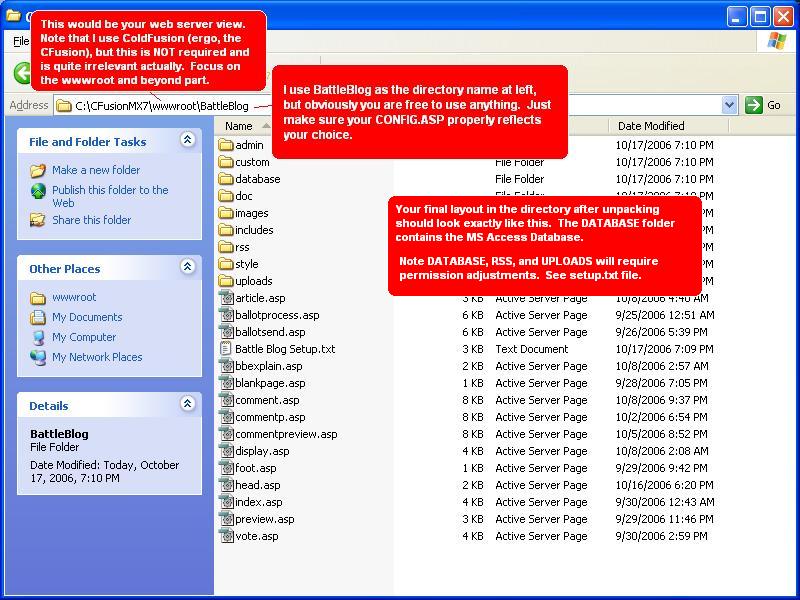Collapse the File and Folder Tasks panel
Image resolution: width=800 pixels, height=600 pixels.
pyautogui.click(x=187, y=141)
